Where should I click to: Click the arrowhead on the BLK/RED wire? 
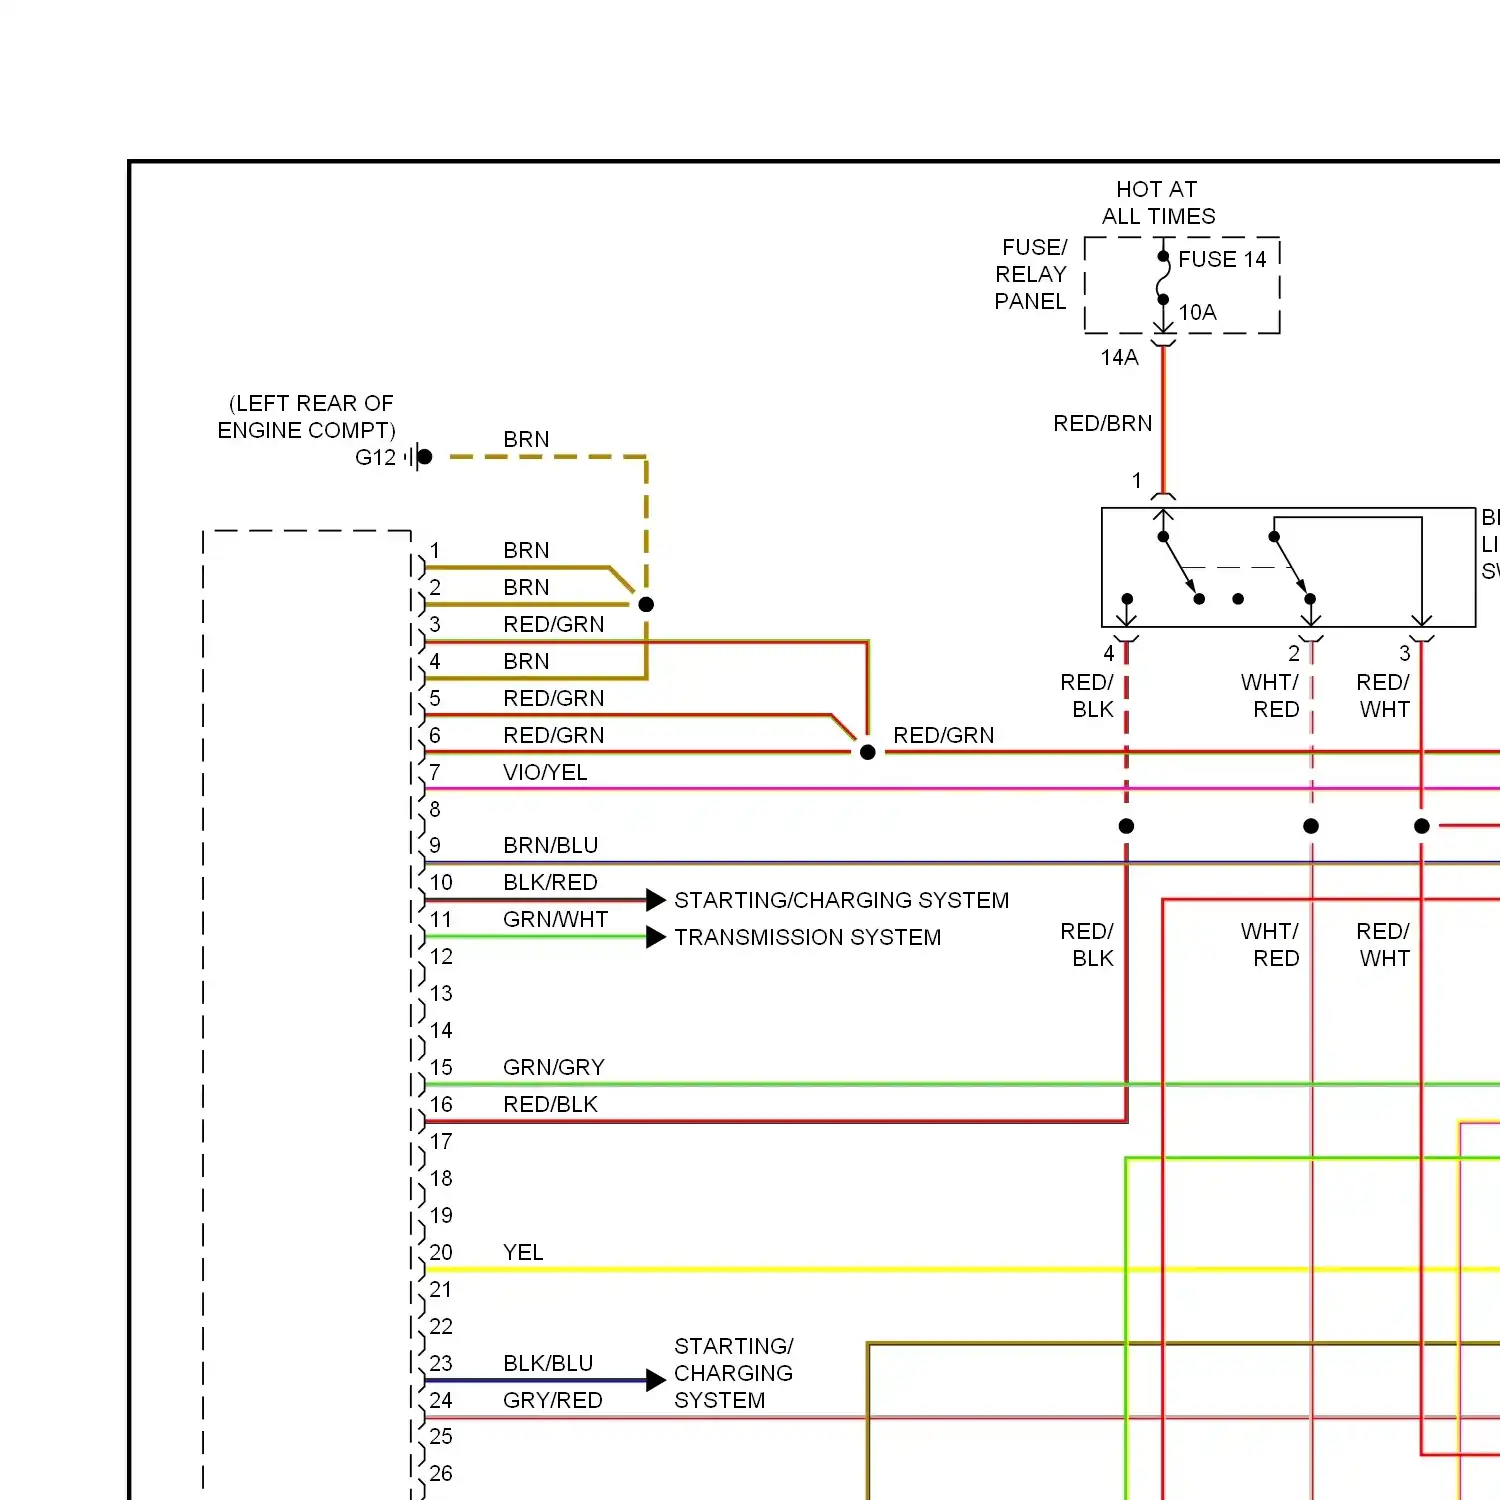(x=656, y=900)
